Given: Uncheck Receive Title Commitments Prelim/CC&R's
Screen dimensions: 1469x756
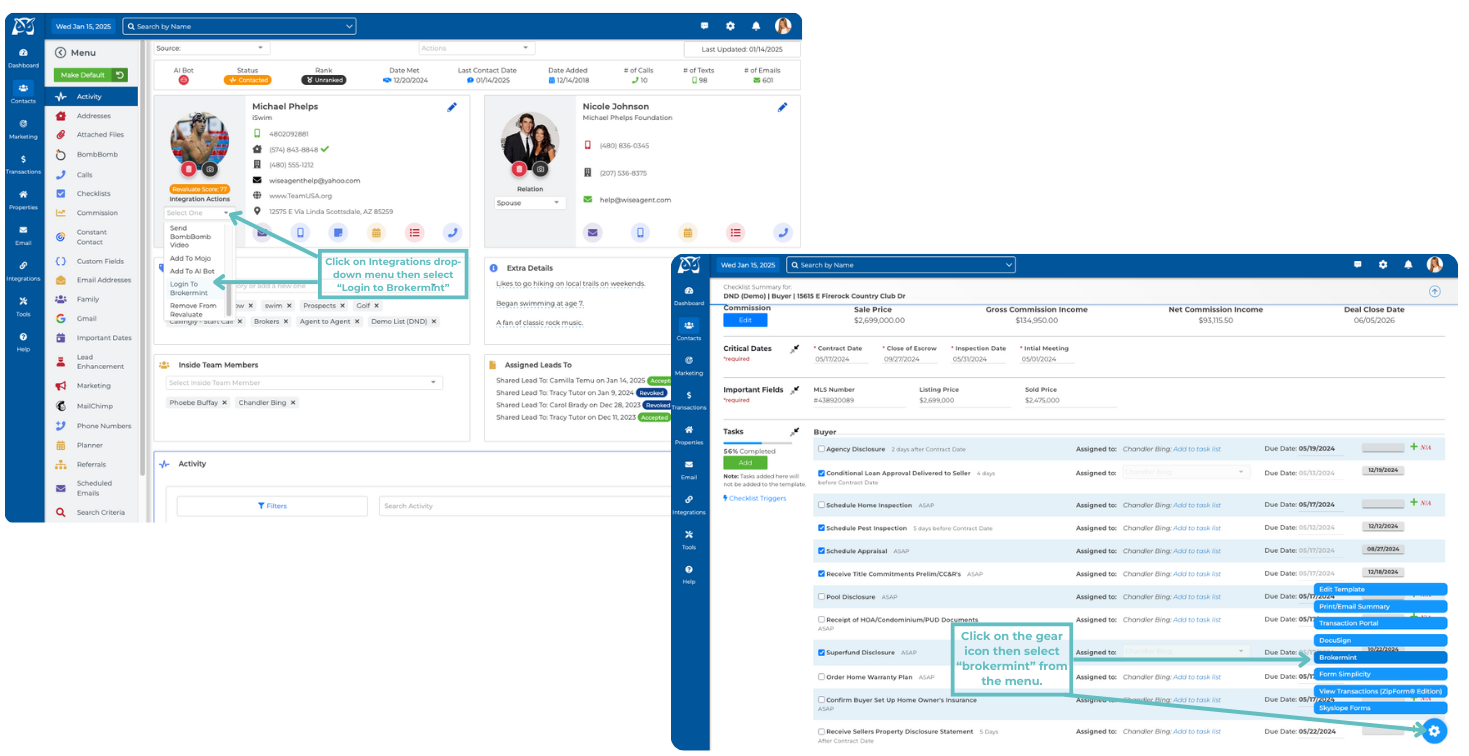Looking at the screenshot, I should tap(822, 574).
